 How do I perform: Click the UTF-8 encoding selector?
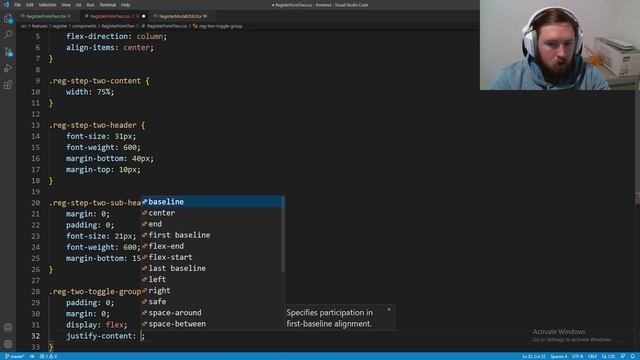(x=577, y=356)
